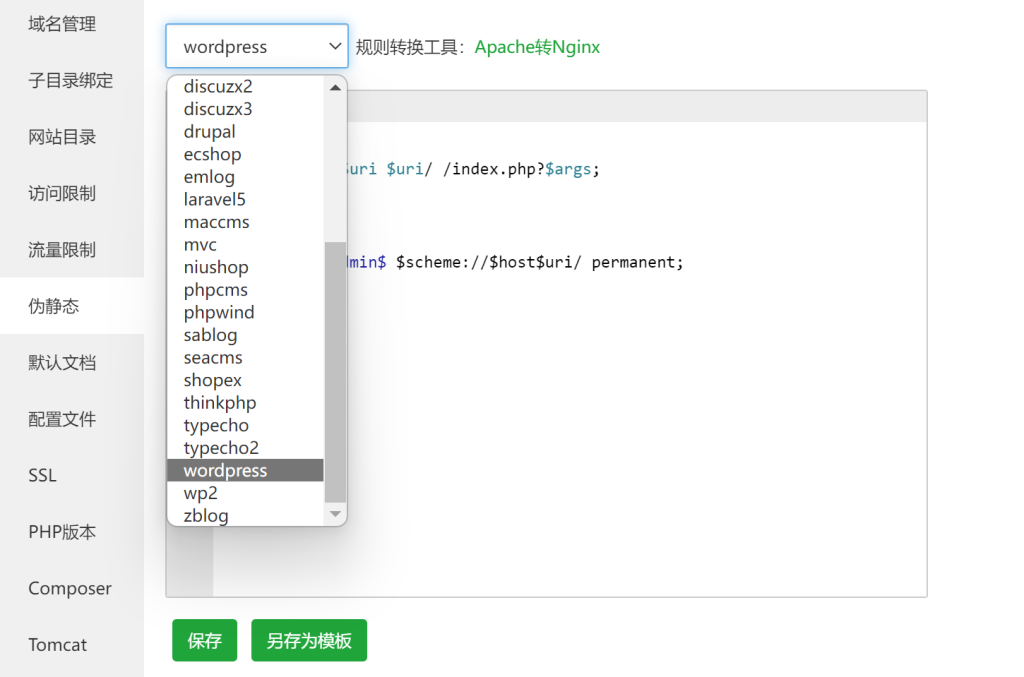Open the 域名管理 sidebar tab
The width and height of the screenshot is (1024, 677).
[x=62, y=24]
